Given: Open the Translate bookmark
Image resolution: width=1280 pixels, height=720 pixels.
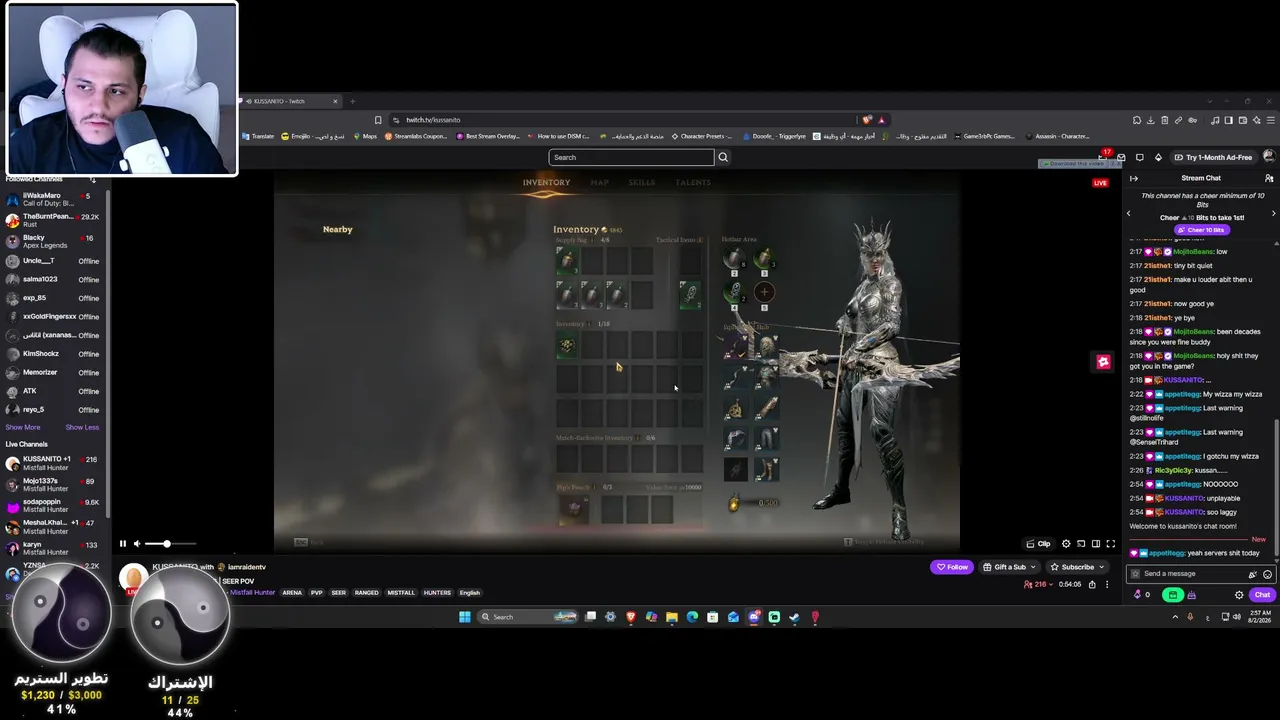Looking at the screenshot, I should click(258, 136).
